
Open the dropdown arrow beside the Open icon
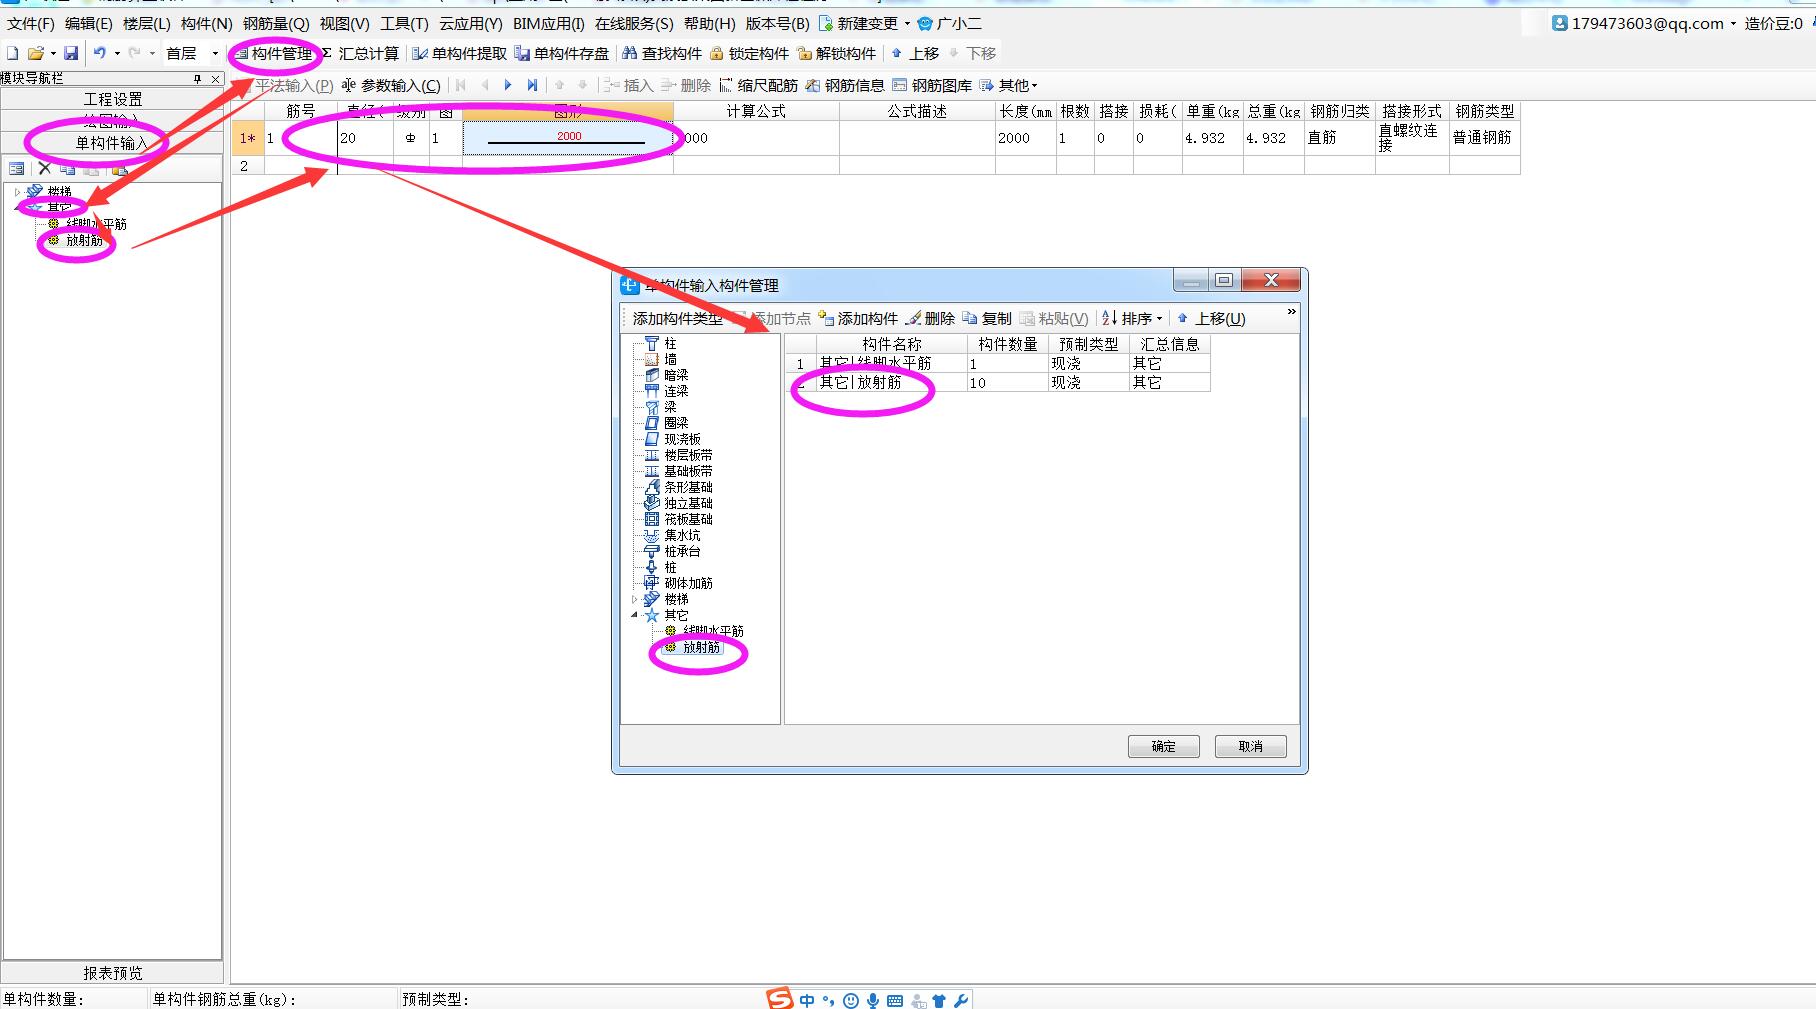(x=53, y=53)
